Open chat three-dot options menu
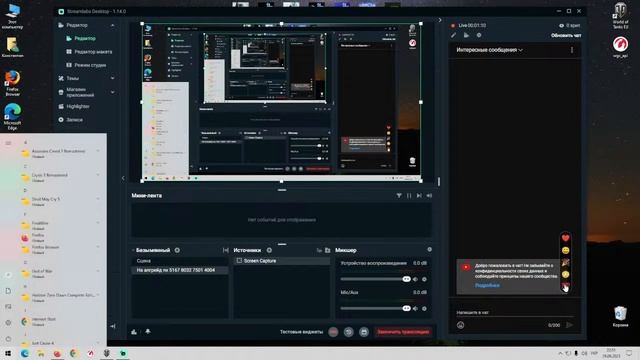The height and width of the screenshot is (360, 640). [571, 50]
